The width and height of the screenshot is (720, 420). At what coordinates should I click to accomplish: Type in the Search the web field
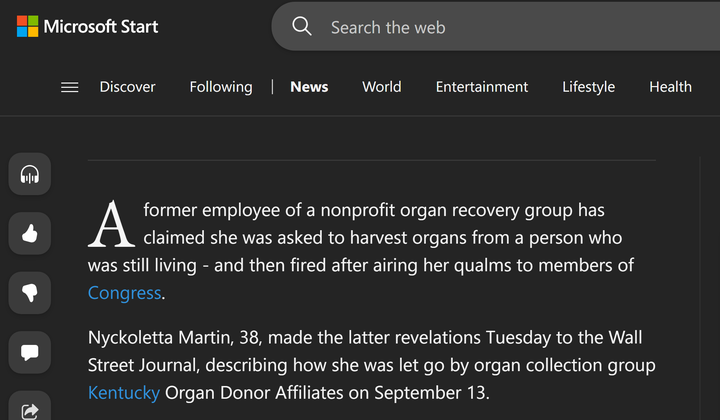[x=500, y=27]
